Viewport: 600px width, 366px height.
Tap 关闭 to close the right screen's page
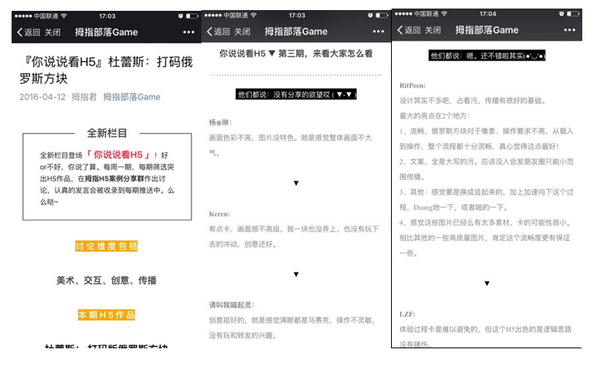click(433, 30)
